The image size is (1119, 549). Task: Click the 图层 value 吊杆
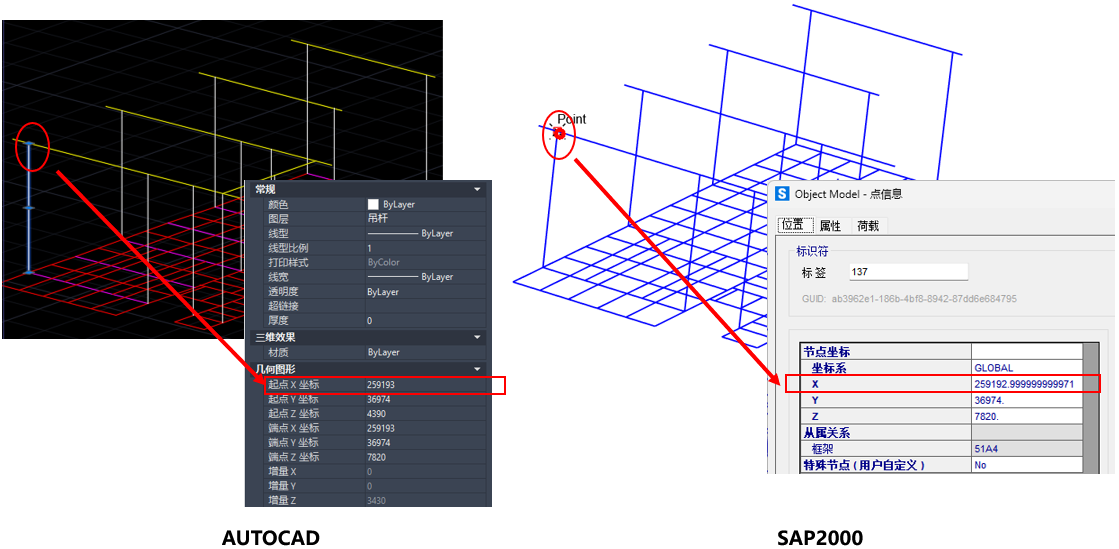pyautogui.click(x=378, y=218)
